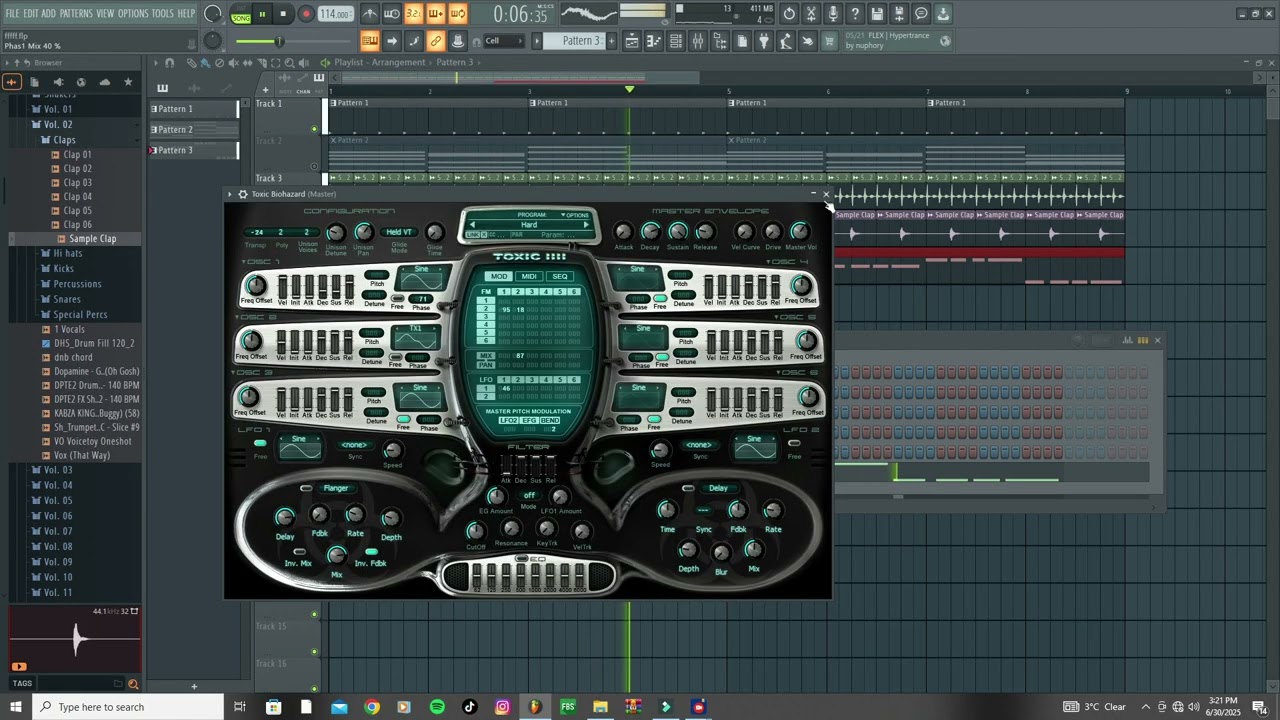Open the Held VT glide mode selector
This screenshot has height=720, width=1280.
pyautogui.click(x=399, y=232)
